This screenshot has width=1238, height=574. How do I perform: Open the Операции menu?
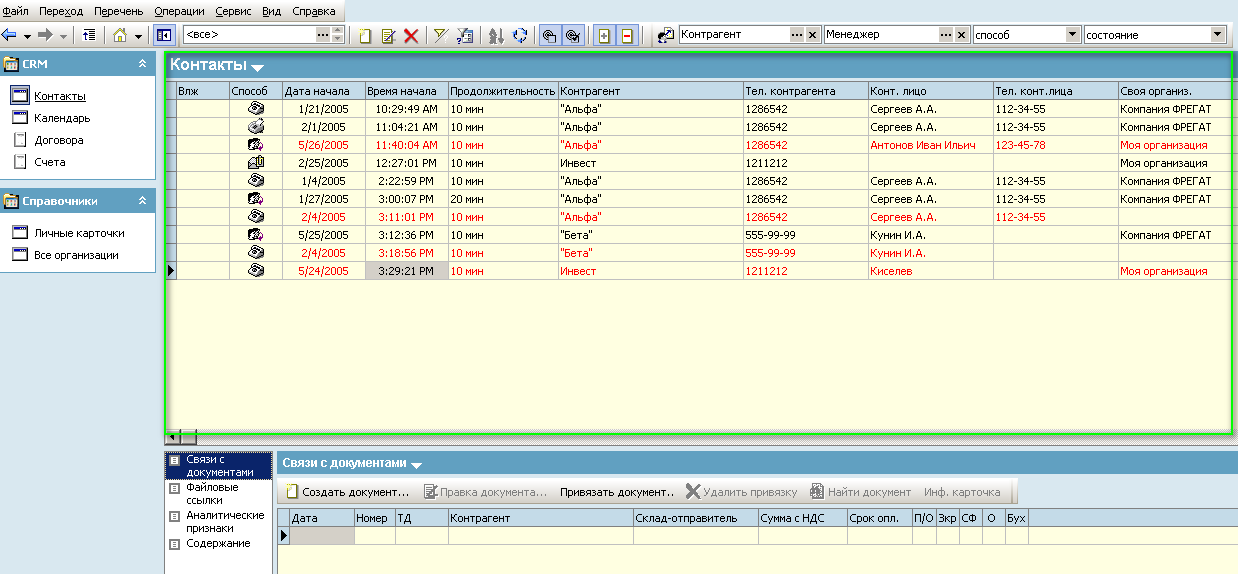180,11
